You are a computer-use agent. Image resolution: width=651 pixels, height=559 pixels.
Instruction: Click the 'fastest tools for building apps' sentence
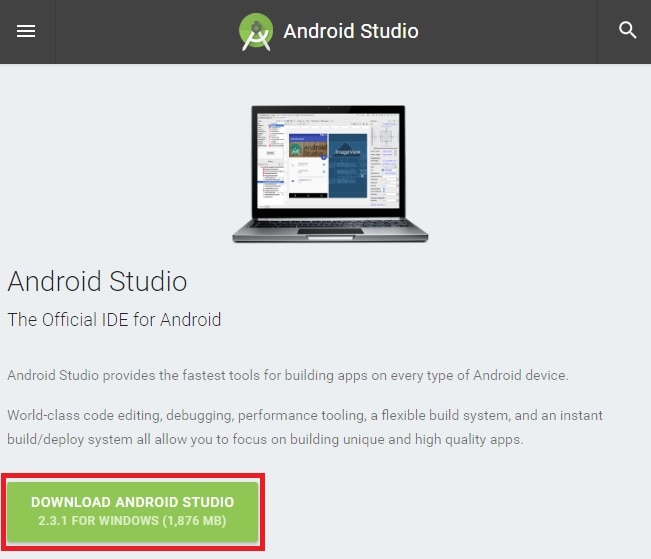pyautogui.click(x=288, y=375)
